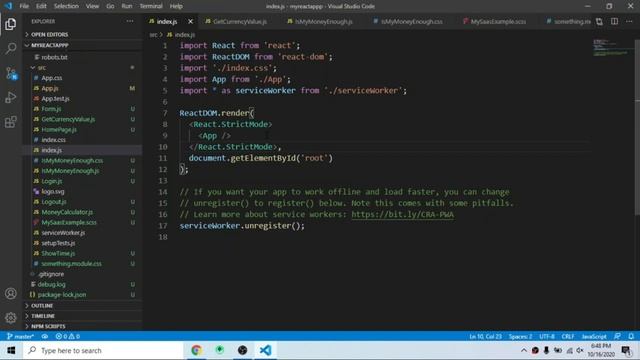Open robots.txt in the explorer
640x360 pixels.
tap(54, 58)
